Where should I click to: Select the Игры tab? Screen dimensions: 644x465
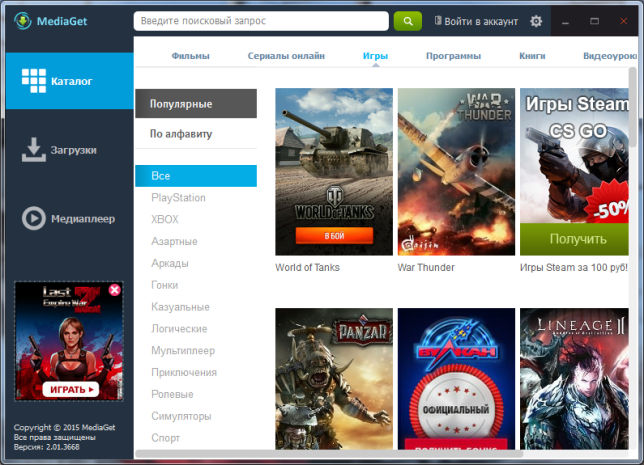375,56
